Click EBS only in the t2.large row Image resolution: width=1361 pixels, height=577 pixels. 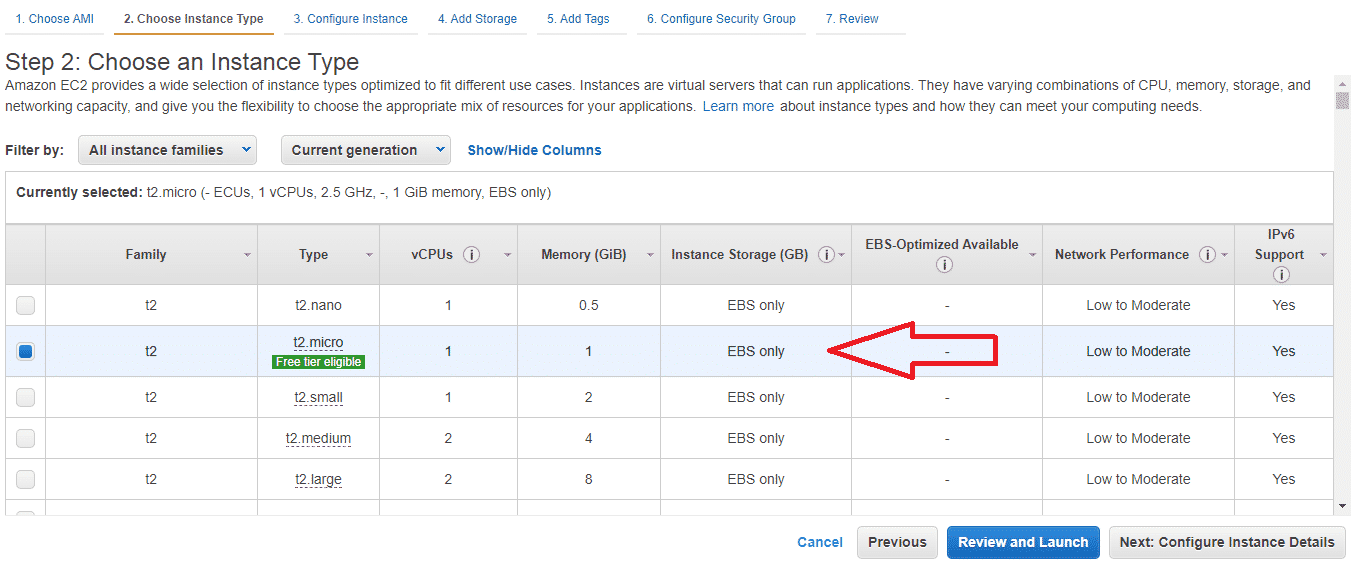756,479
